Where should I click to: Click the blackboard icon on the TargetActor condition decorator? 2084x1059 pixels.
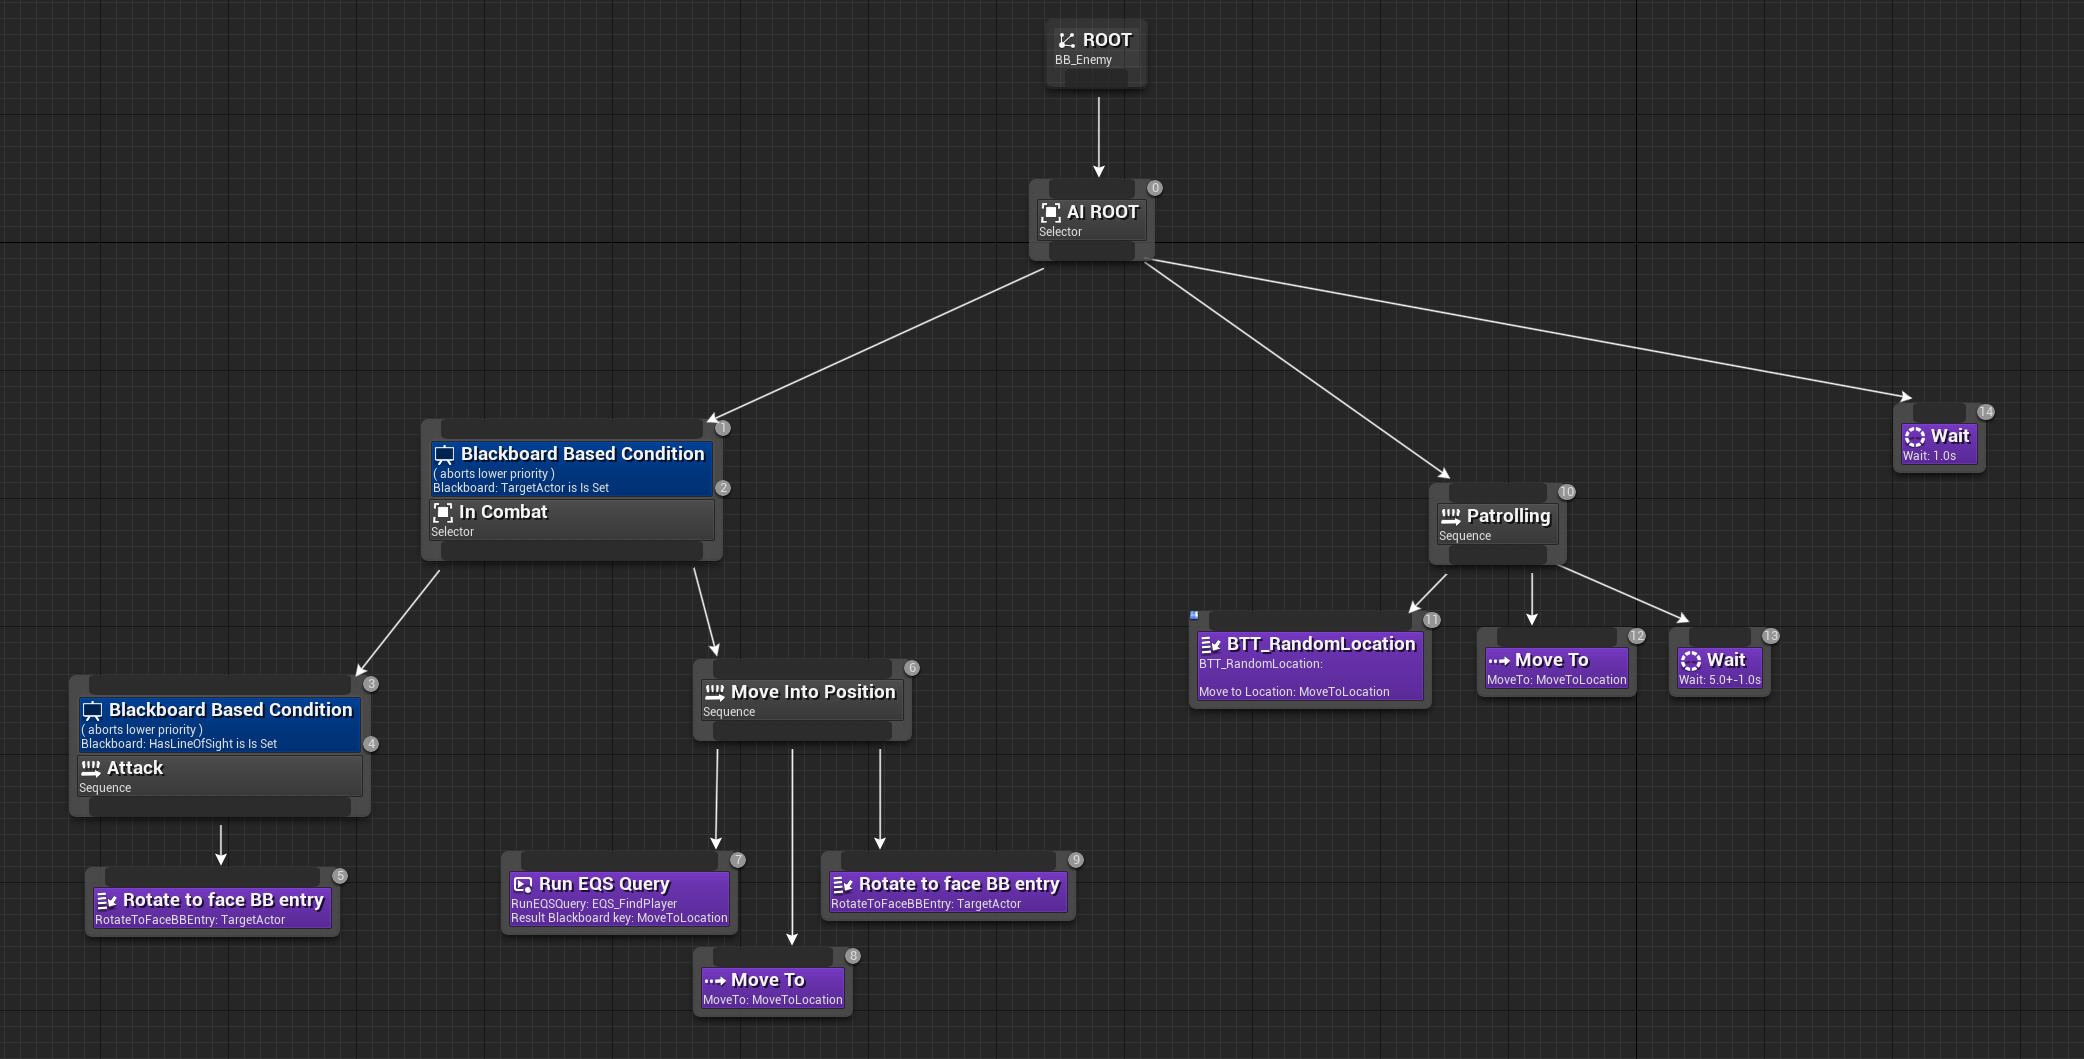pos(443,454)
